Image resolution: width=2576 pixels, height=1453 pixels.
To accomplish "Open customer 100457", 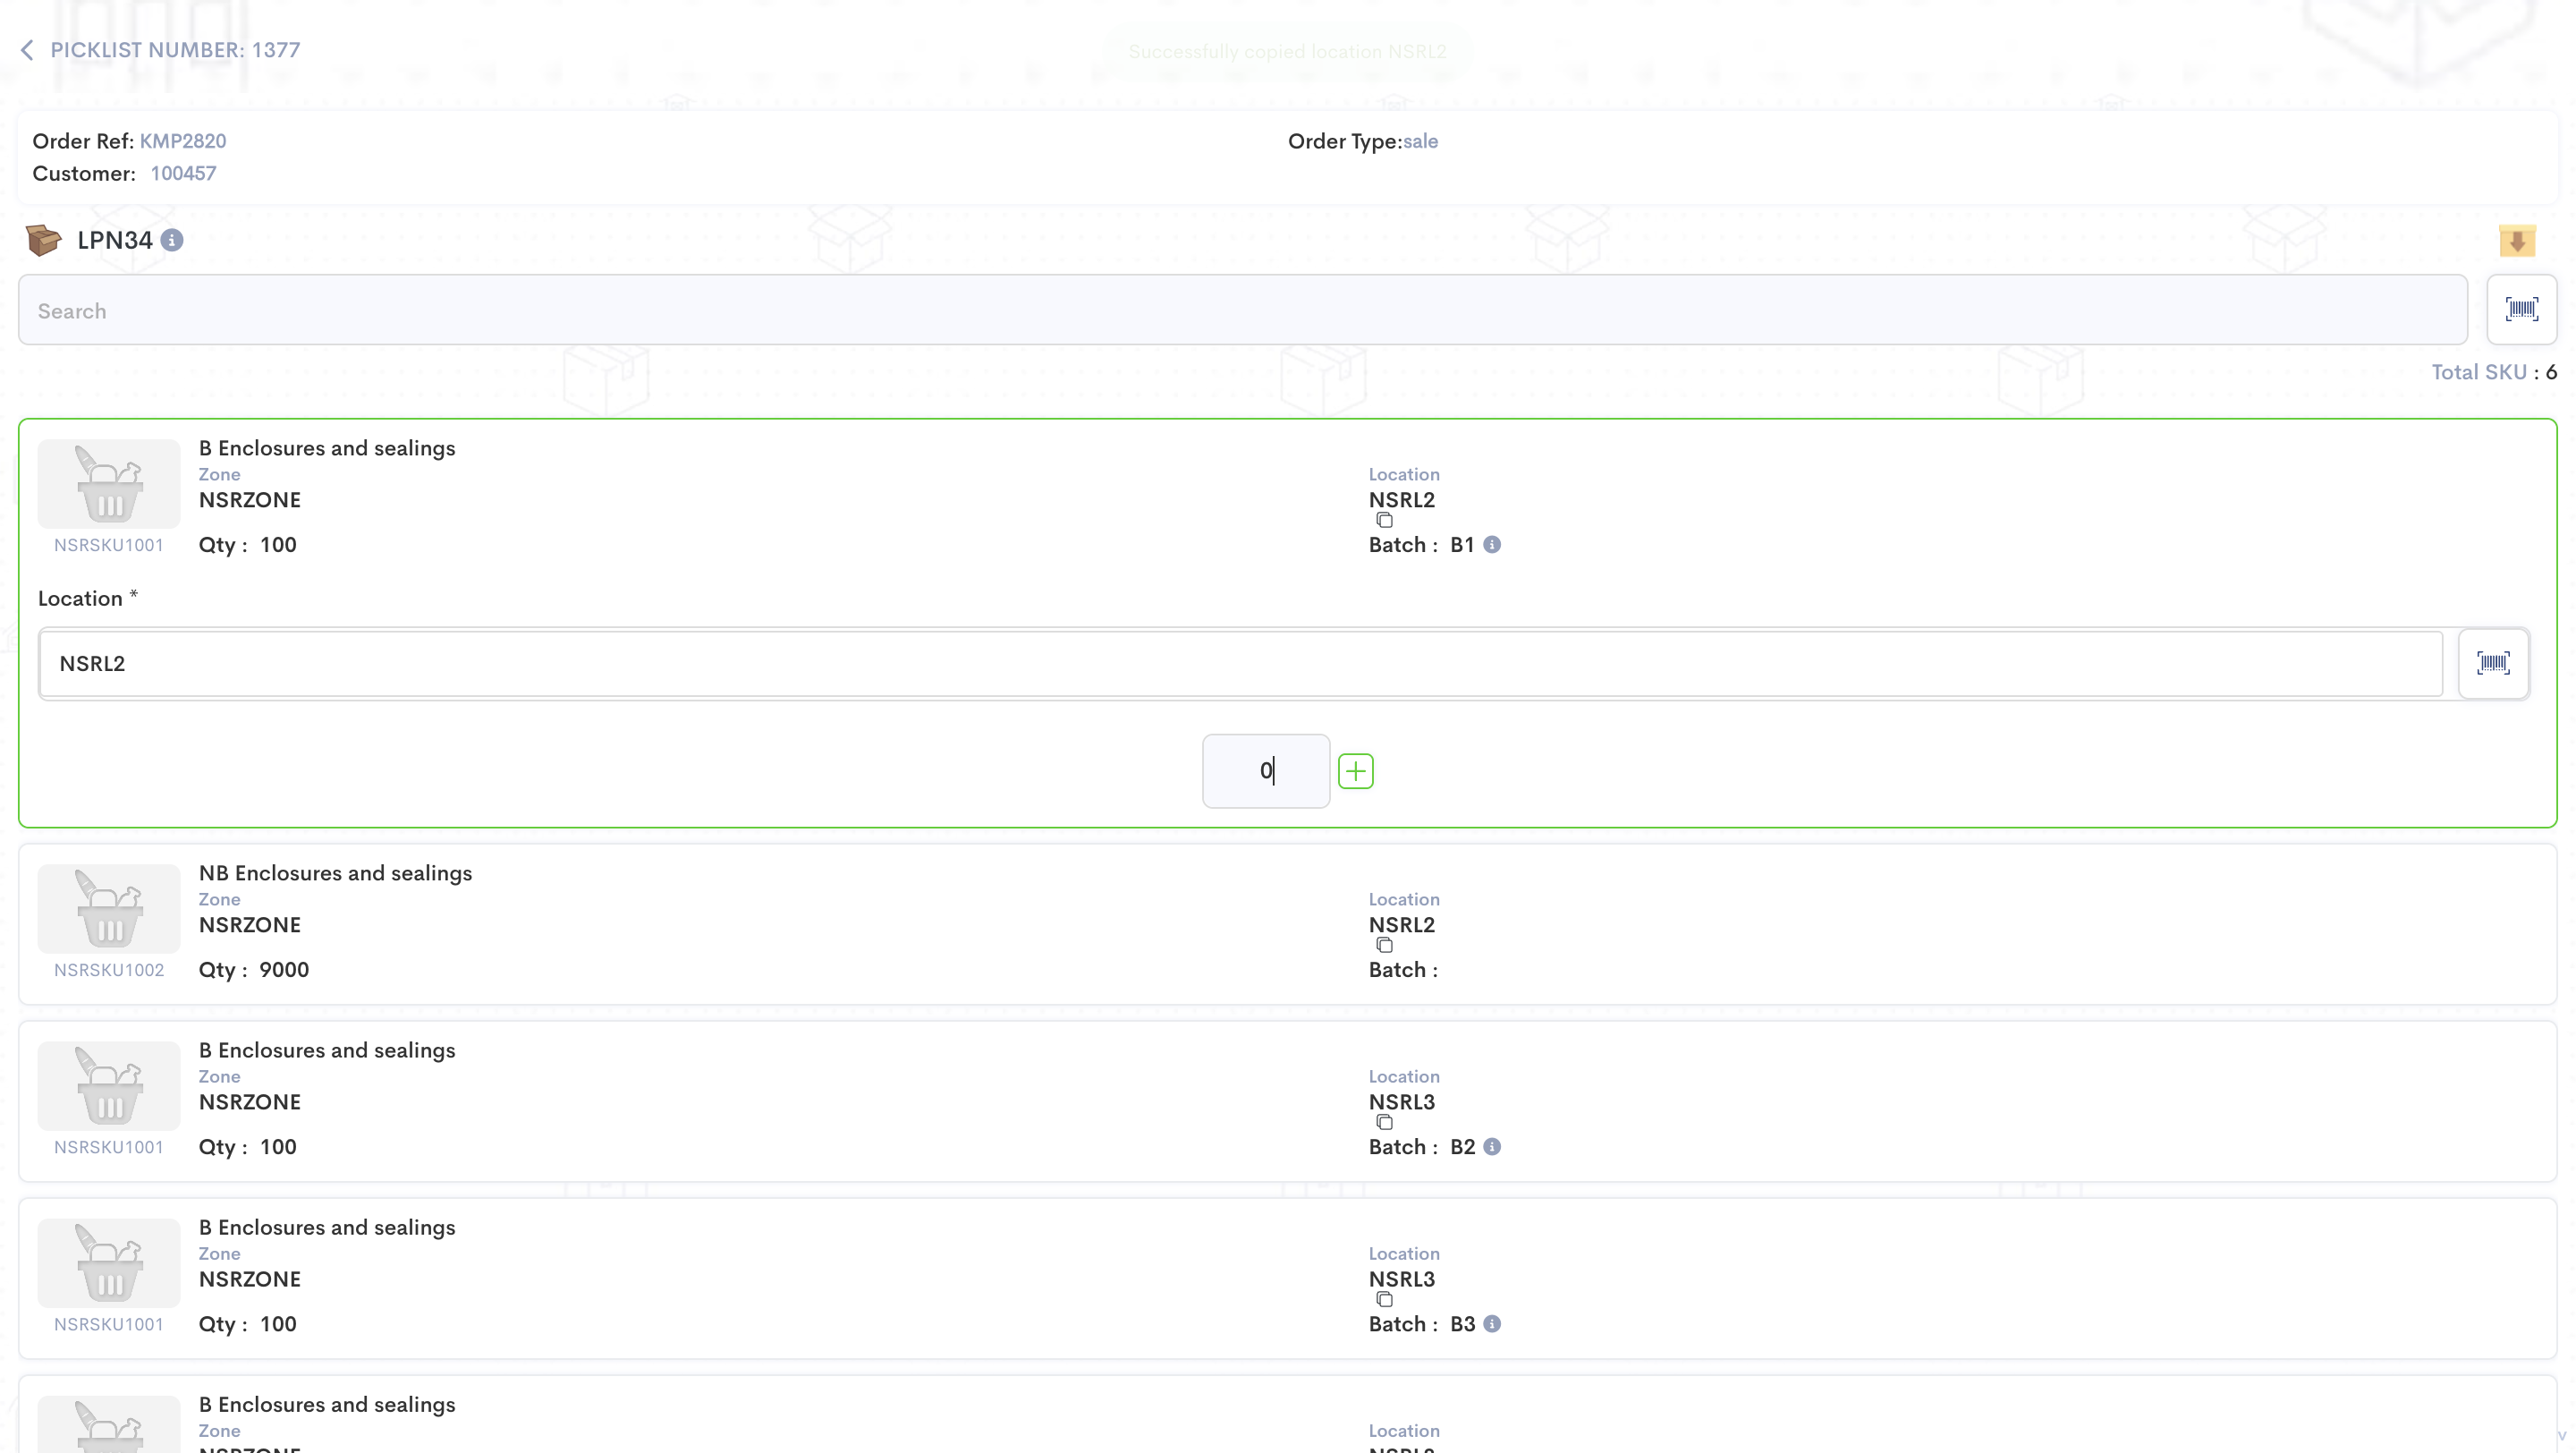I will [x=183, y=173].
